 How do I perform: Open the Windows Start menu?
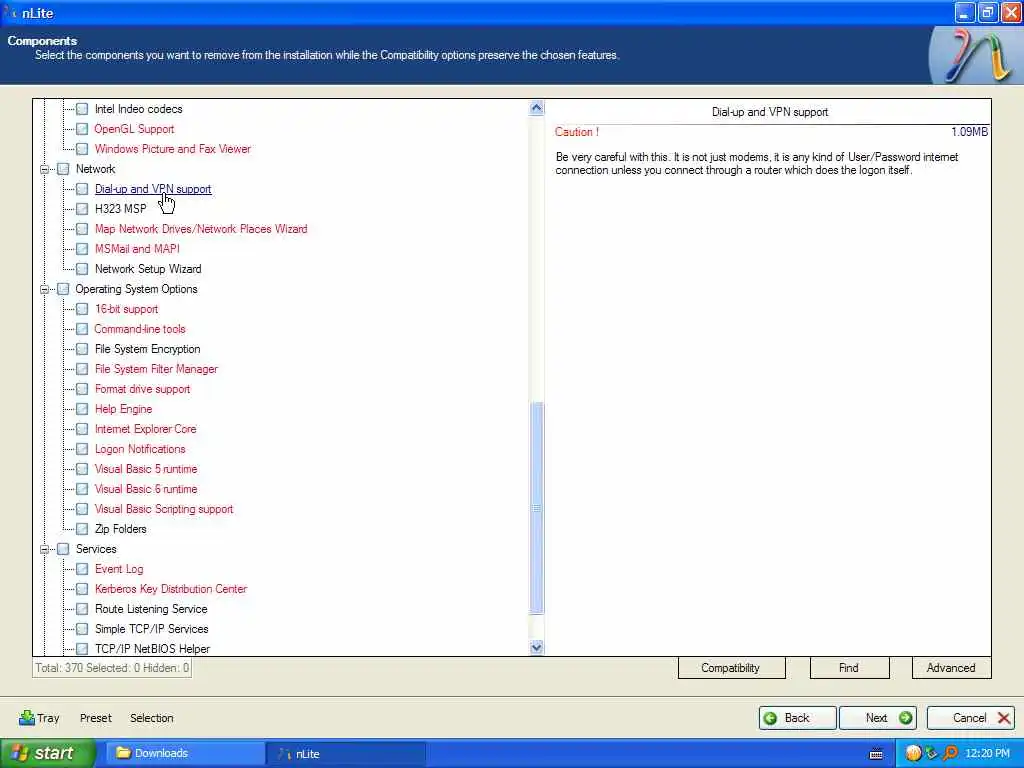click(x=48, y=754)
